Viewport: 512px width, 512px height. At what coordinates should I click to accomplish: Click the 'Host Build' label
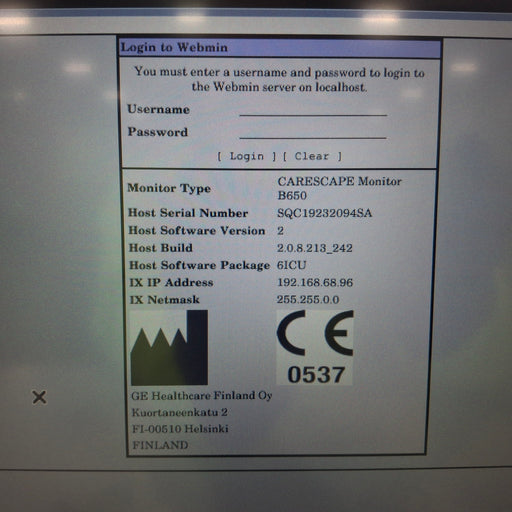161,248
